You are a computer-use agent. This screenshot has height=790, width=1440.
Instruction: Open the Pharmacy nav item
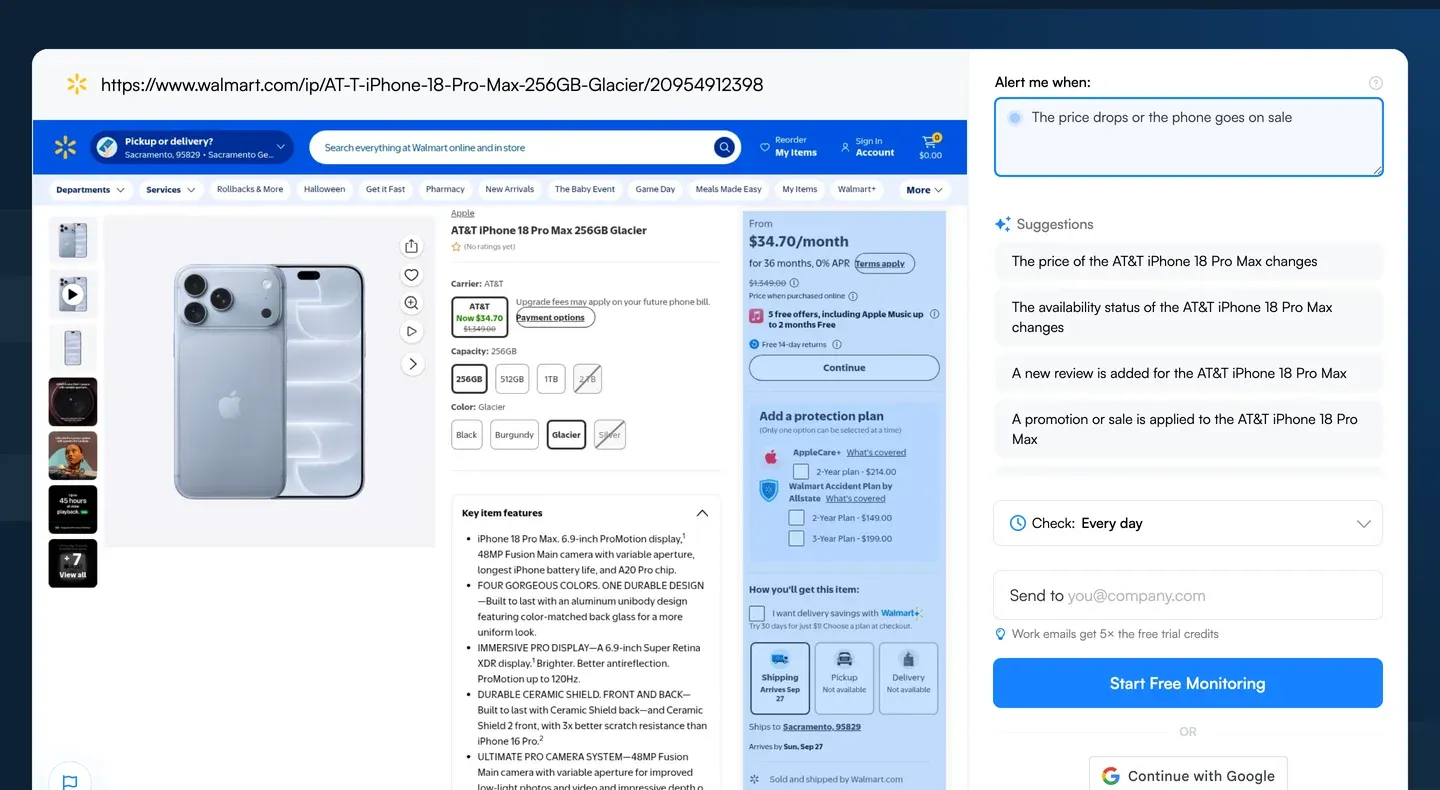(x=445, y=189)
